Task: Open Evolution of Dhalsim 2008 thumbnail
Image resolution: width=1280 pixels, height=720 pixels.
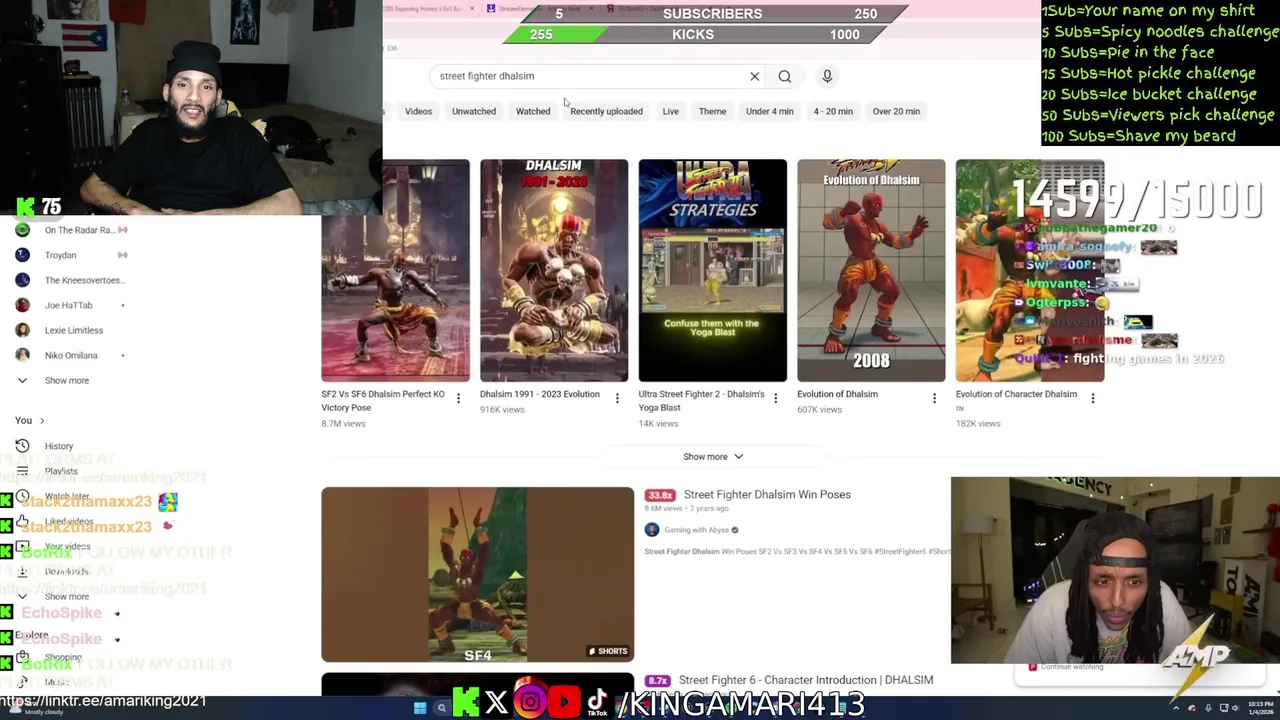Action: point(871,270)
